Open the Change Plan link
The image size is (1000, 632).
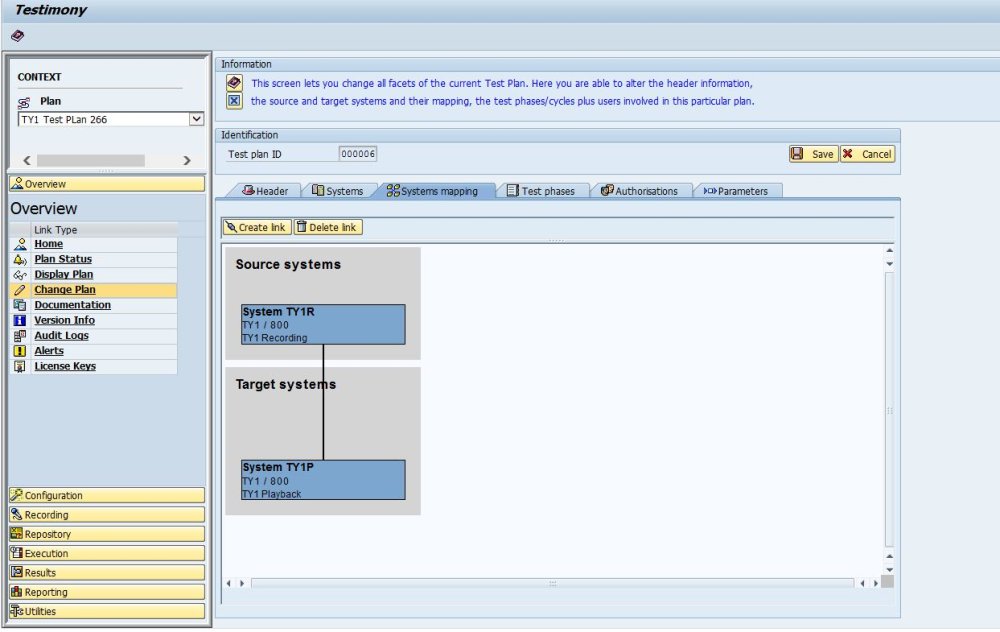[x=65, y=290]
